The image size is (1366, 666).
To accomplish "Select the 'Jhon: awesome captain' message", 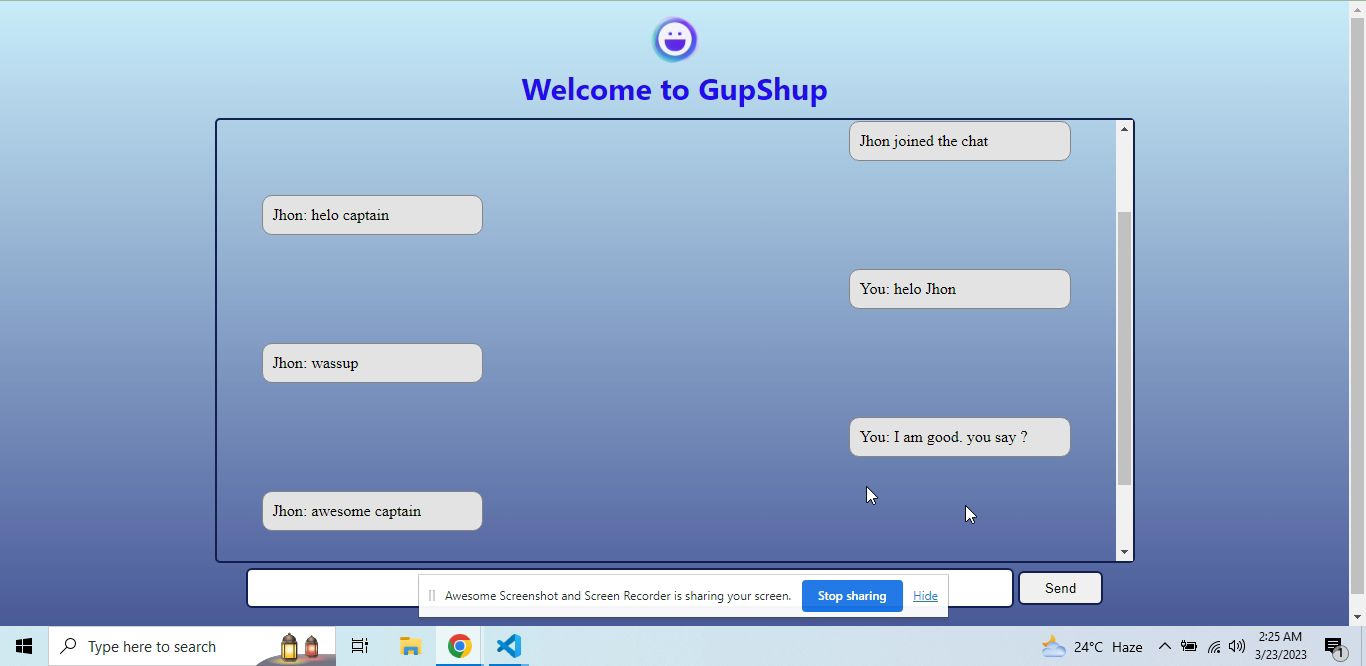I will pos(372,511).
